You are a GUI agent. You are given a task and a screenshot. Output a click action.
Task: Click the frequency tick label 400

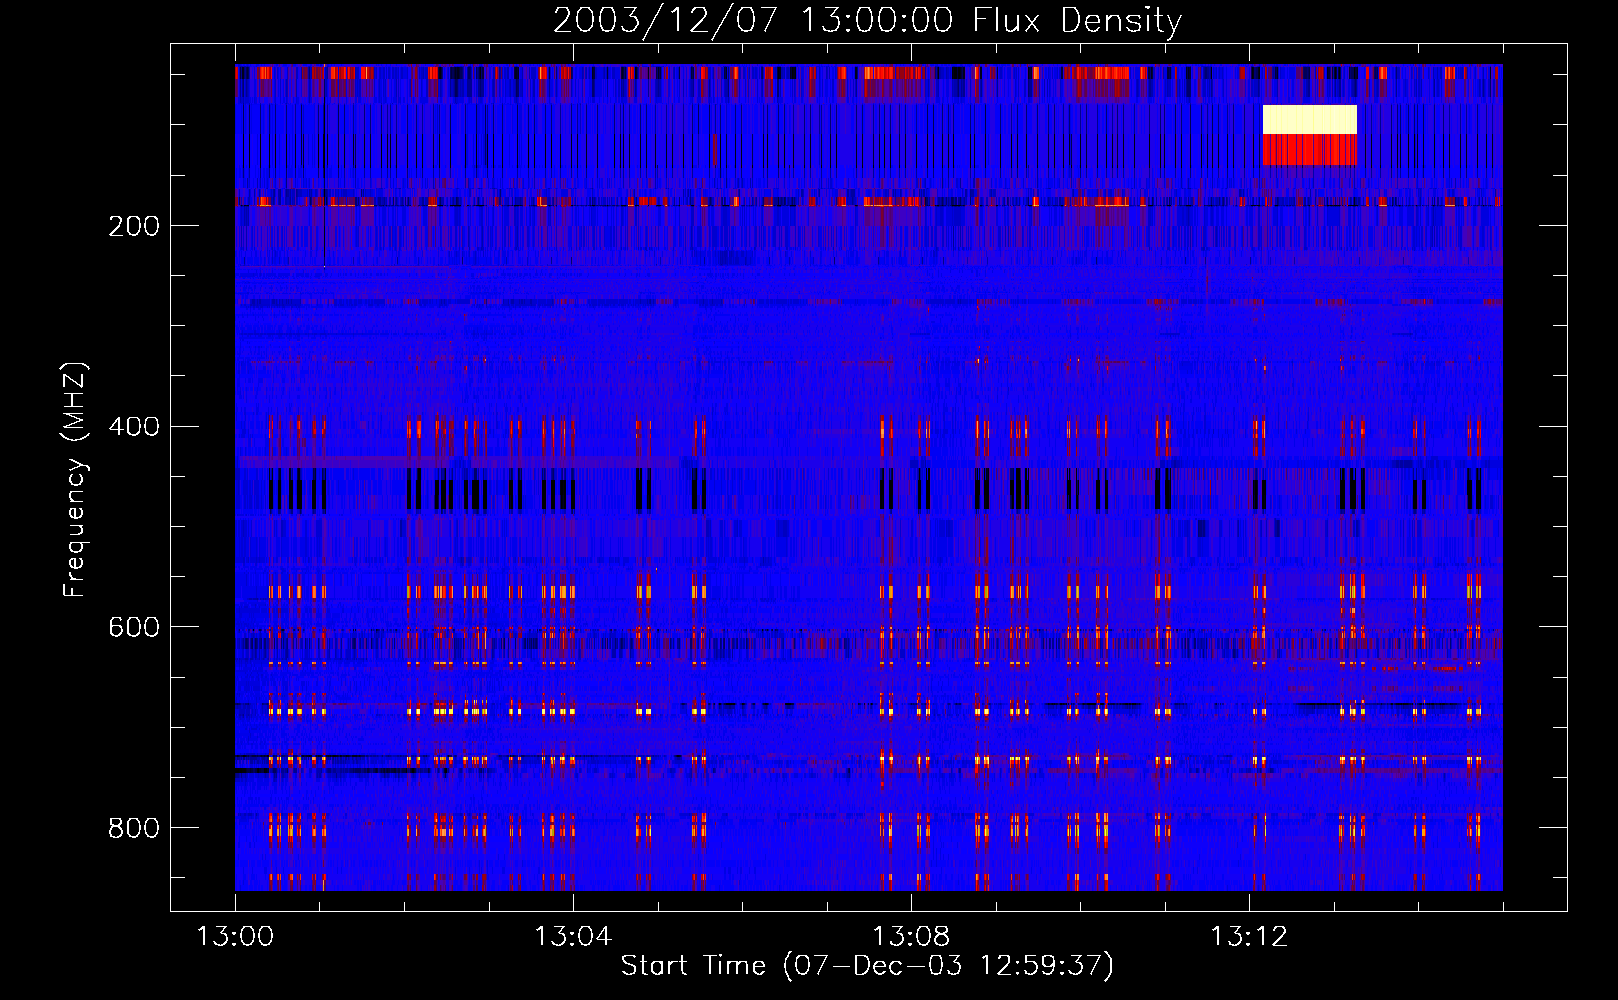click(x=134, y=427)
